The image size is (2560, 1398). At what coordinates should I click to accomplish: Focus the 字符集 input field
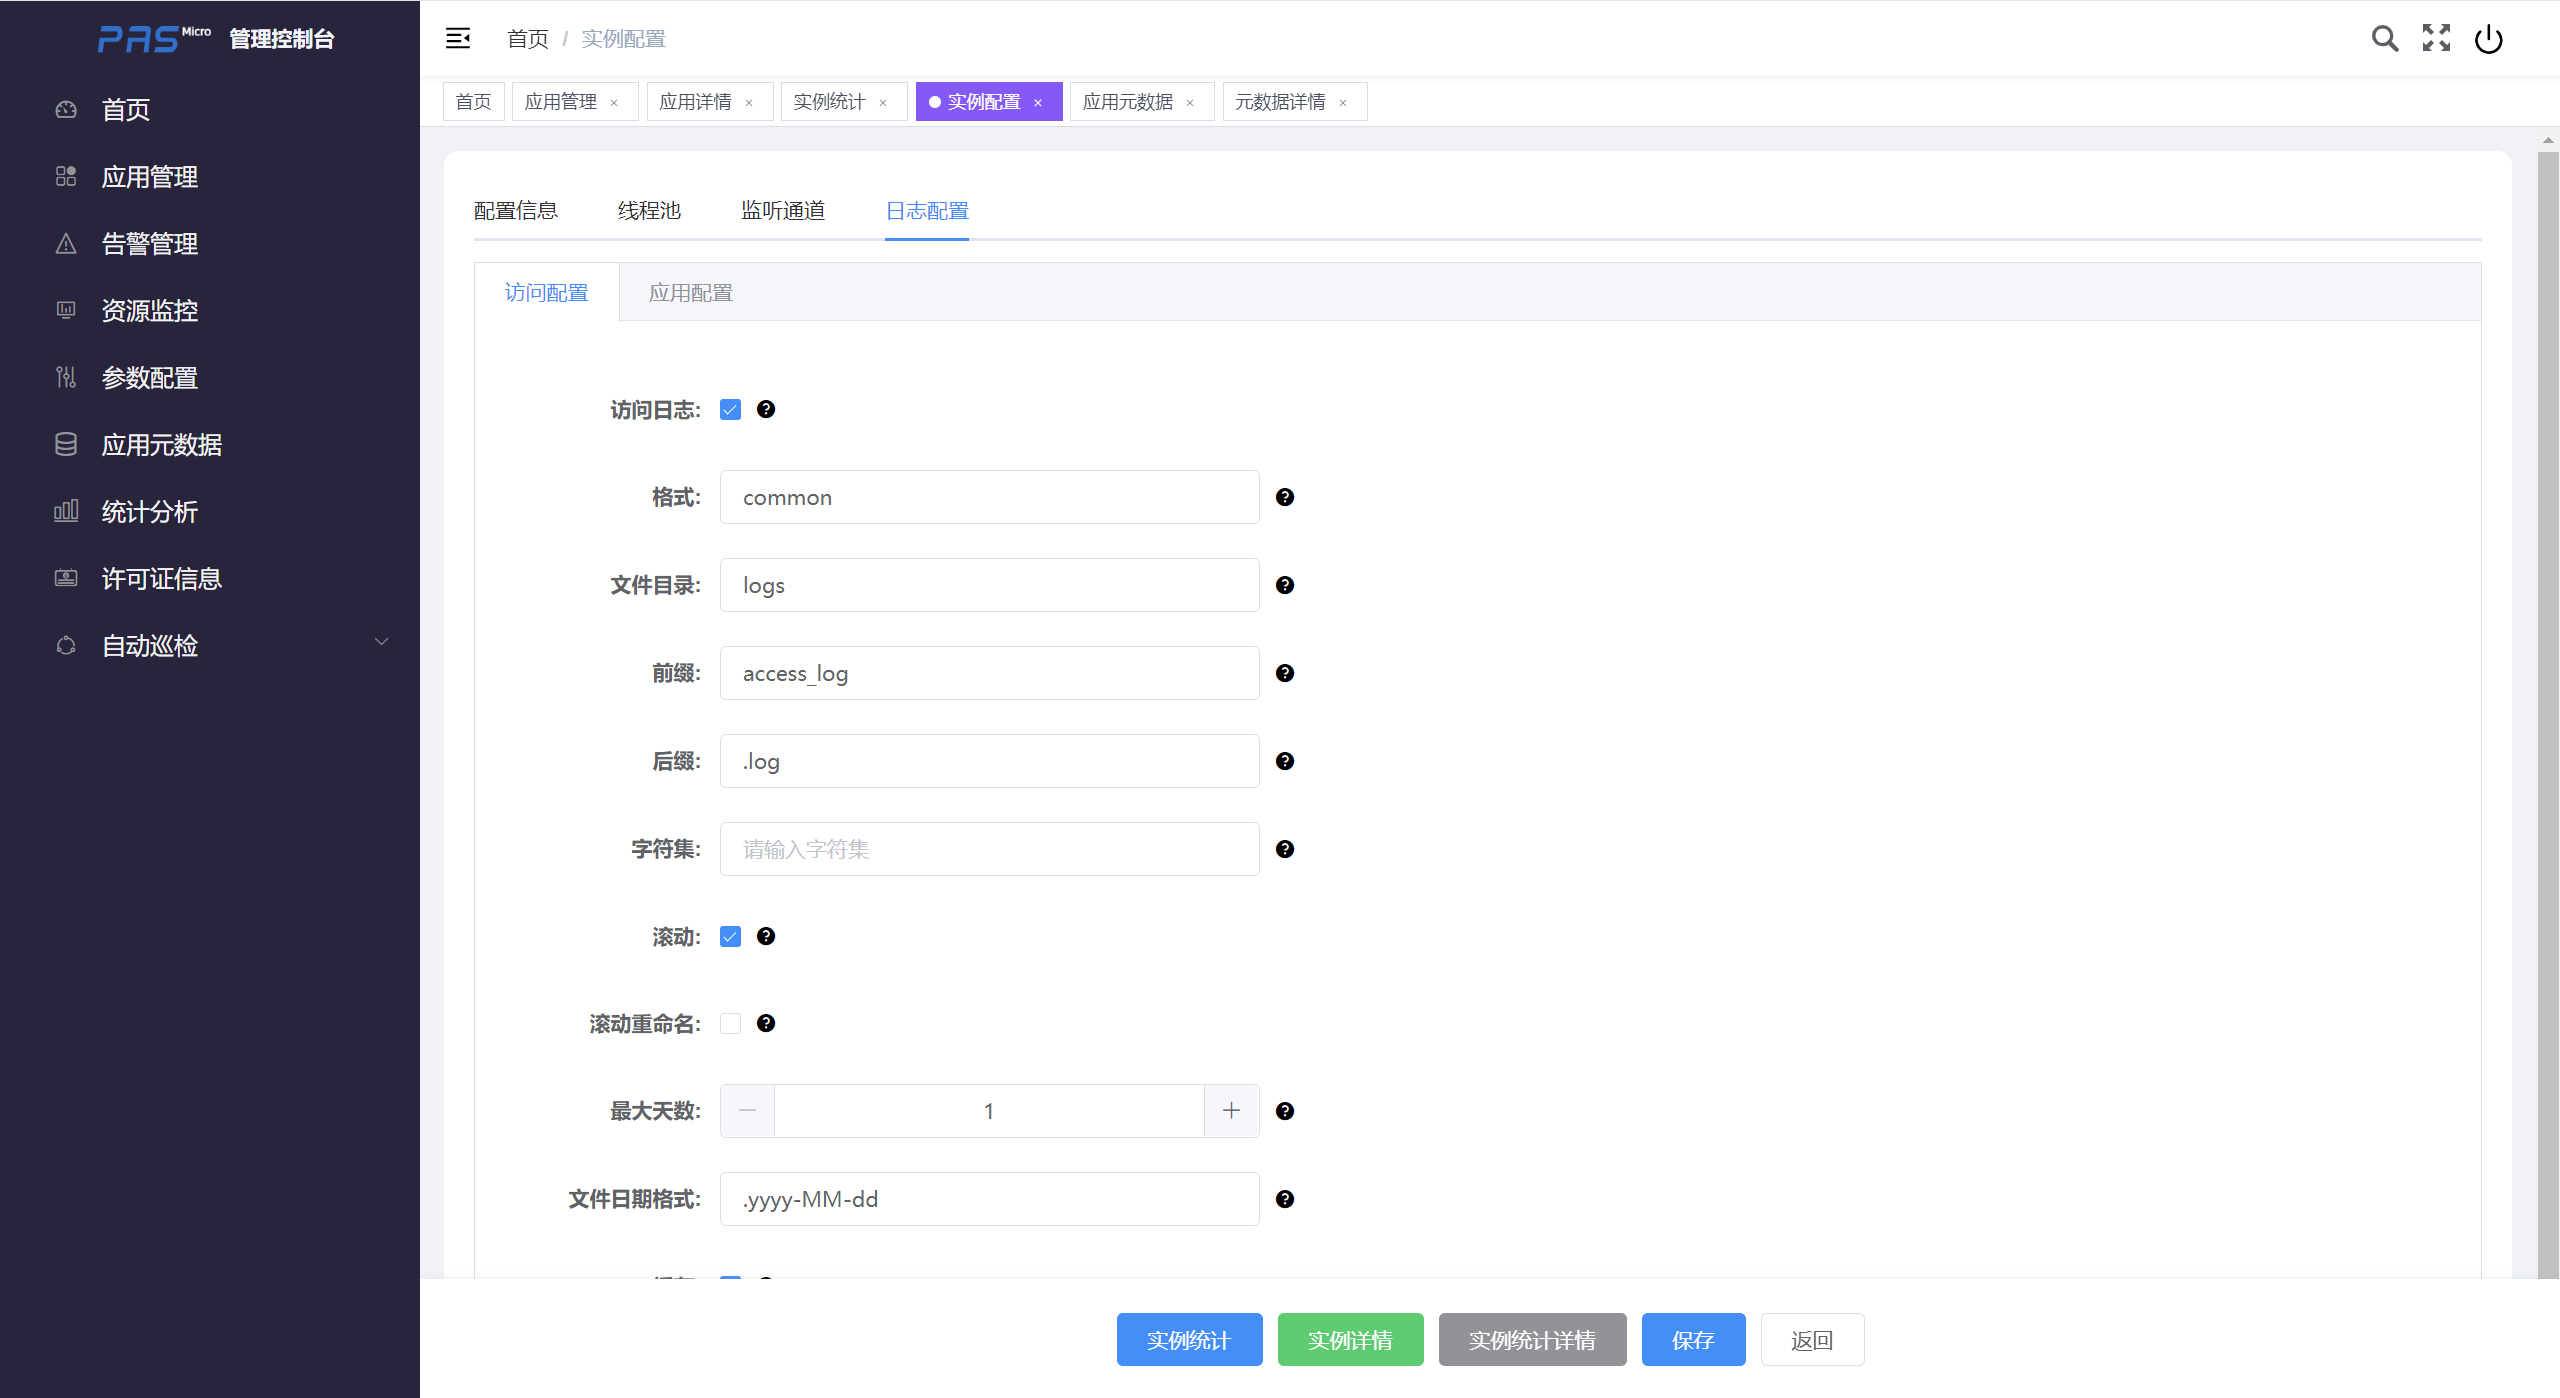[989, 849]
